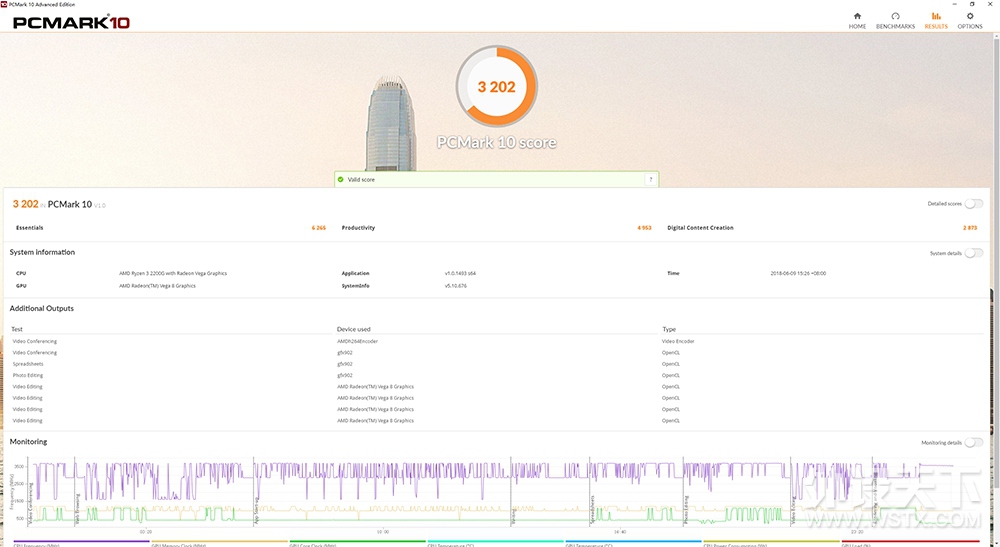Select the Video Encoder type cell

tap(678, 342)
